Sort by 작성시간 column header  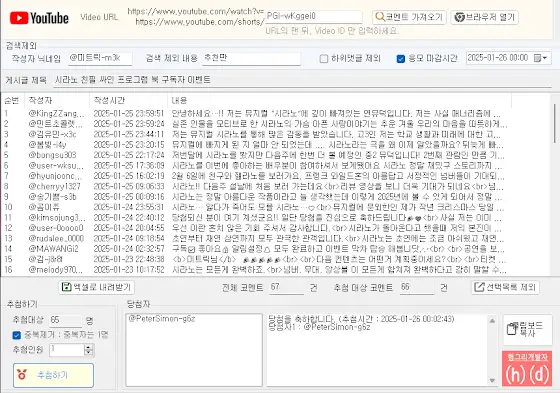point(128,100)
